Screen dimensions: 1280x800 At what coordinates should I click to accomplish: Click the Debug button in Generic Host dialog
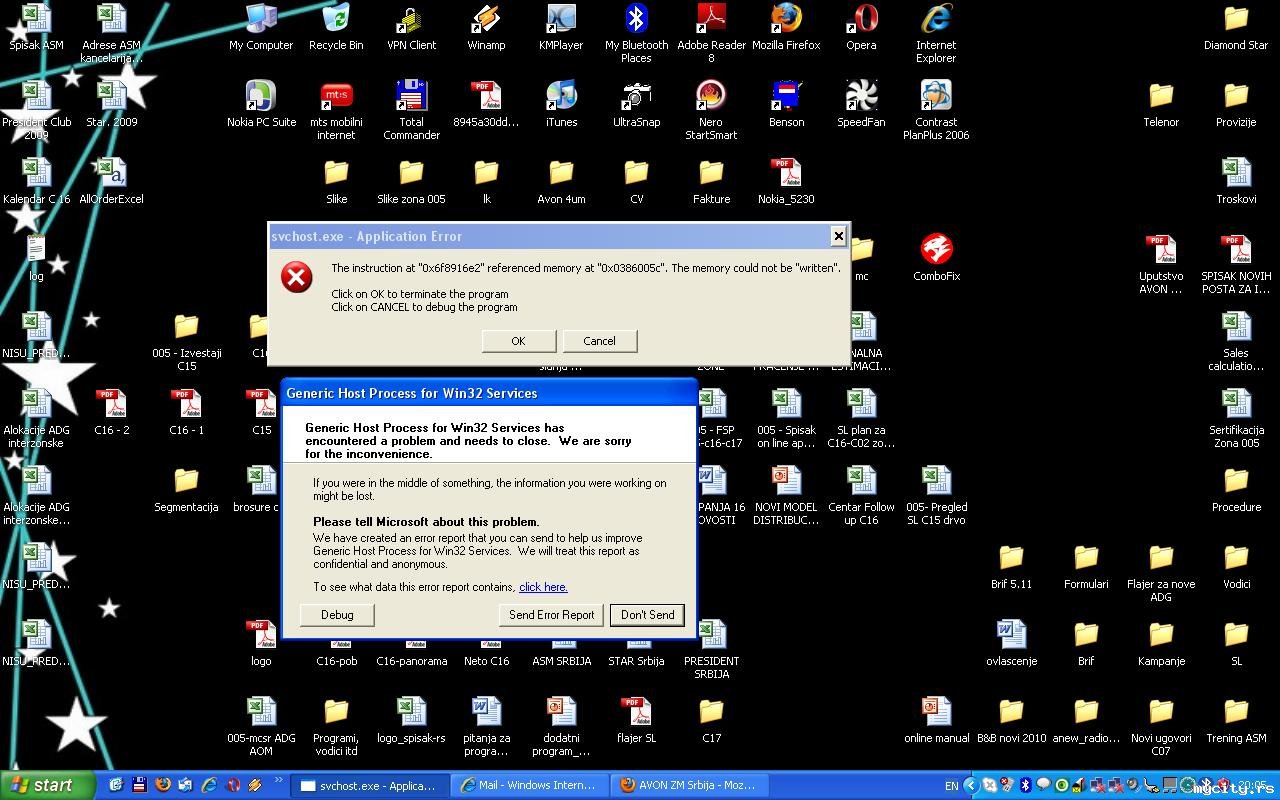(337, 615)
